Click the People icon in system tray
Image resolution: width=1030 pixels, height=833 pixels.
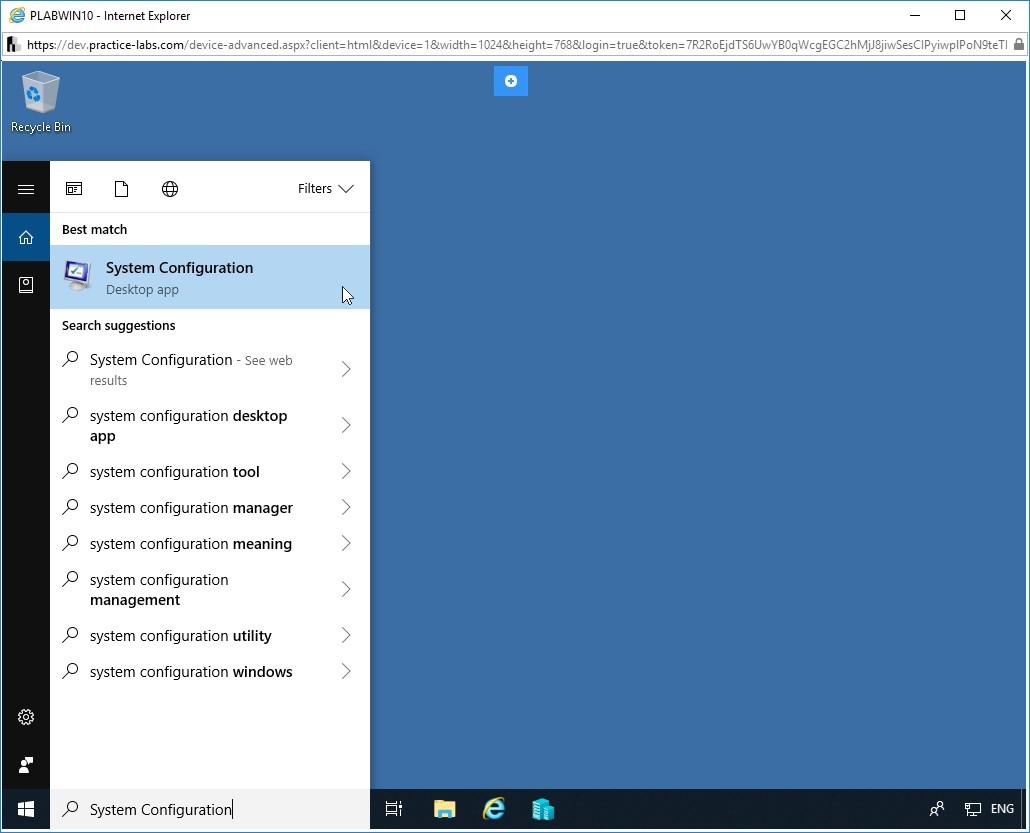(937, 809)
